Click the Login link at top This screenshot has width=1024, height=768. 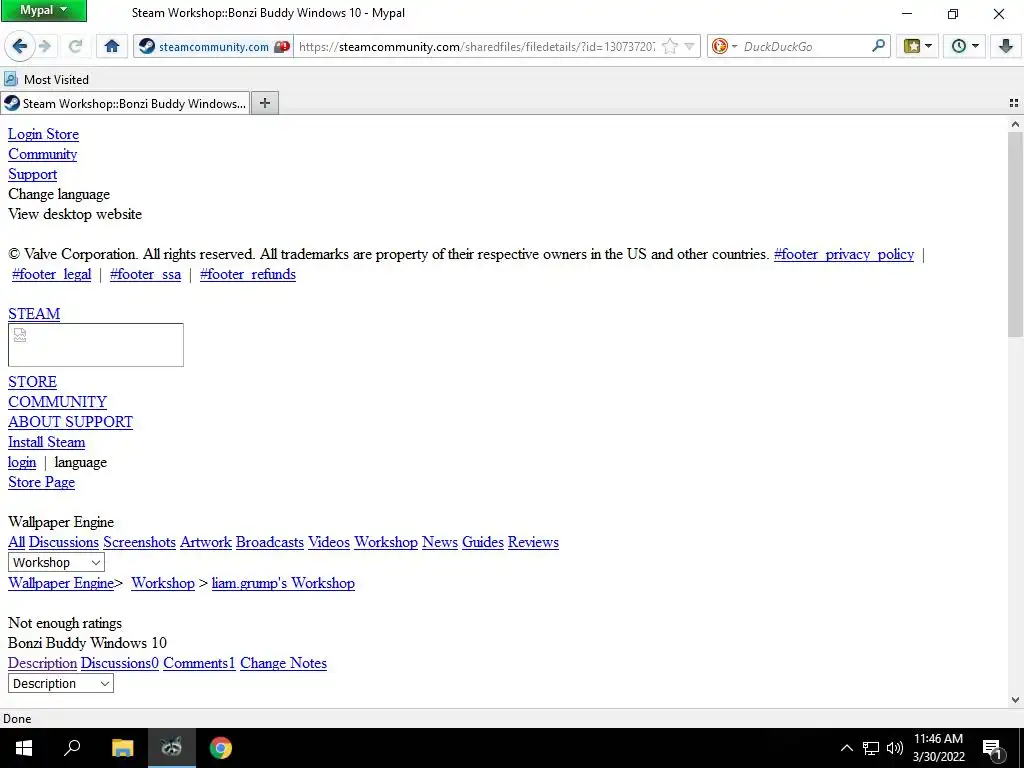(x=25, y=134)
